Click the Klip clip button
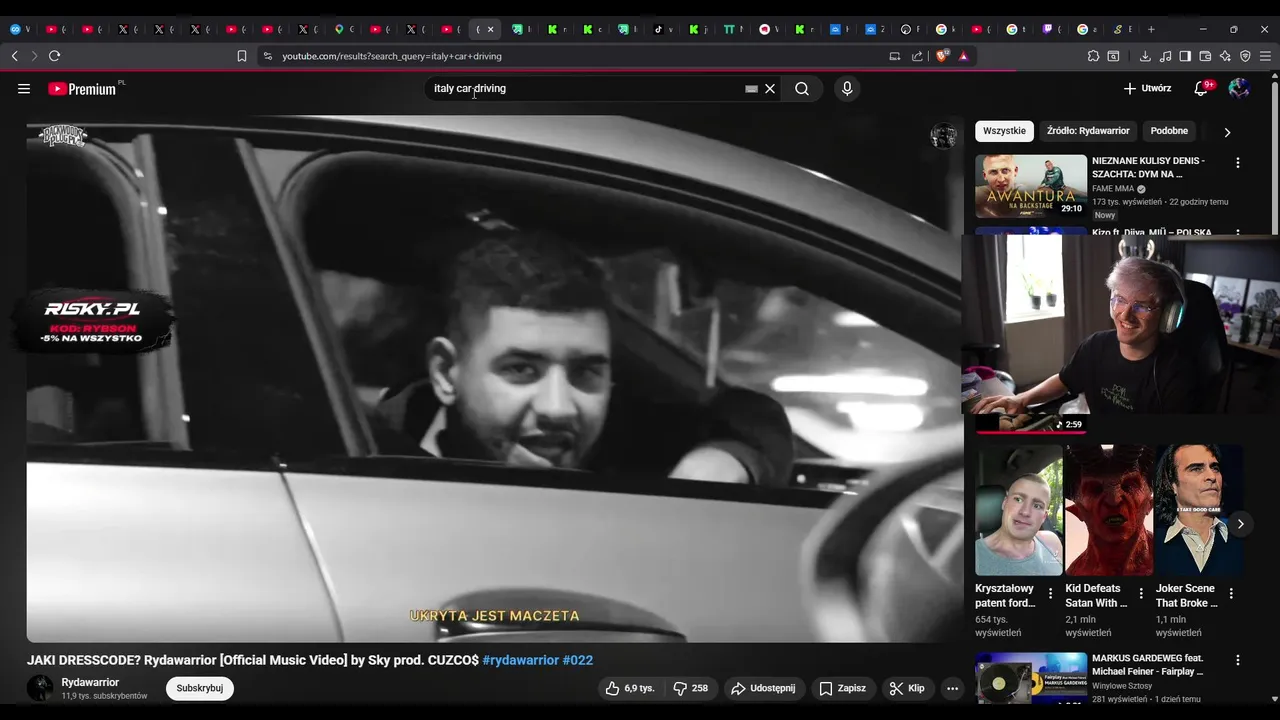Viewport: 1280px width, 720px height. (907, 688)
